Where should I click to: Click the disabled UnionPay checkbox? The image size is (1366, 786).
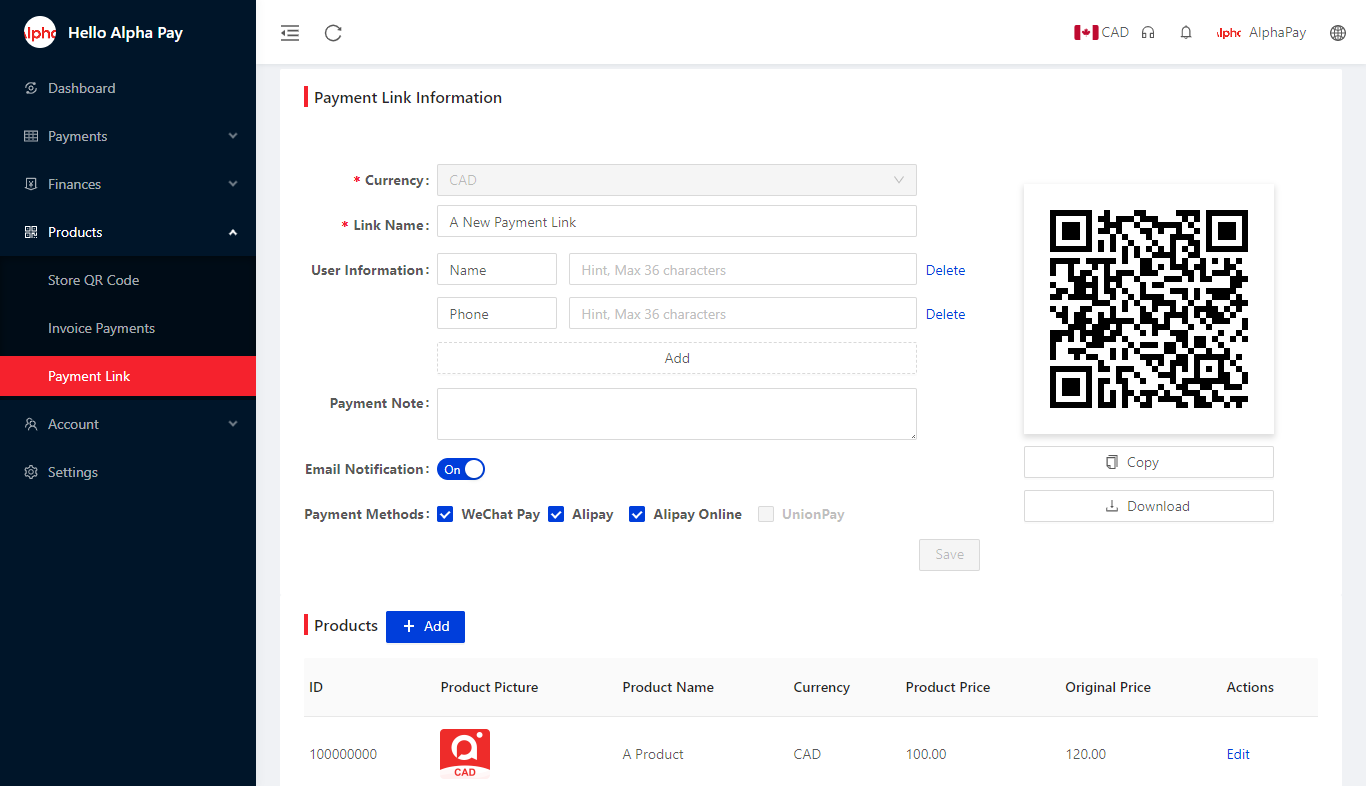[766, 514]
